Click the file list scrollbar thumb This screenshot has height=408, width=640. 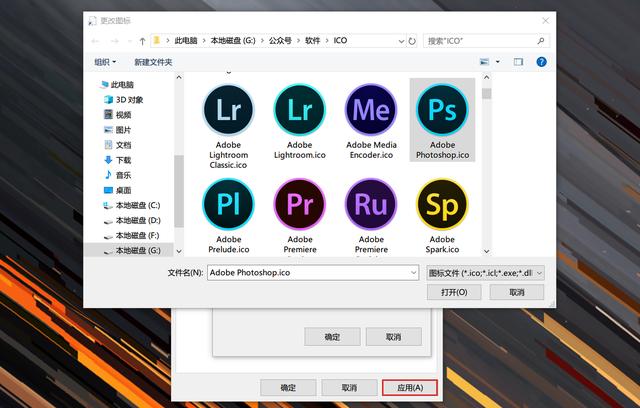pyautogui.click(x=486, y=93)
